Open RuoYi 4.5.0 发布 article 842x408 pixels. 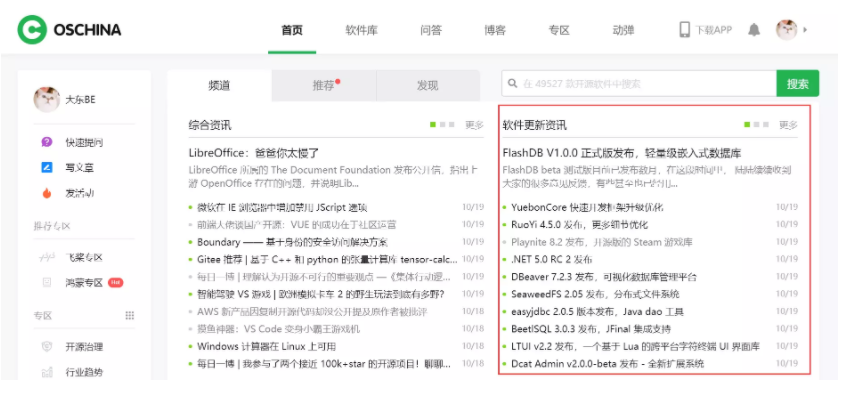tap(580, 224)
